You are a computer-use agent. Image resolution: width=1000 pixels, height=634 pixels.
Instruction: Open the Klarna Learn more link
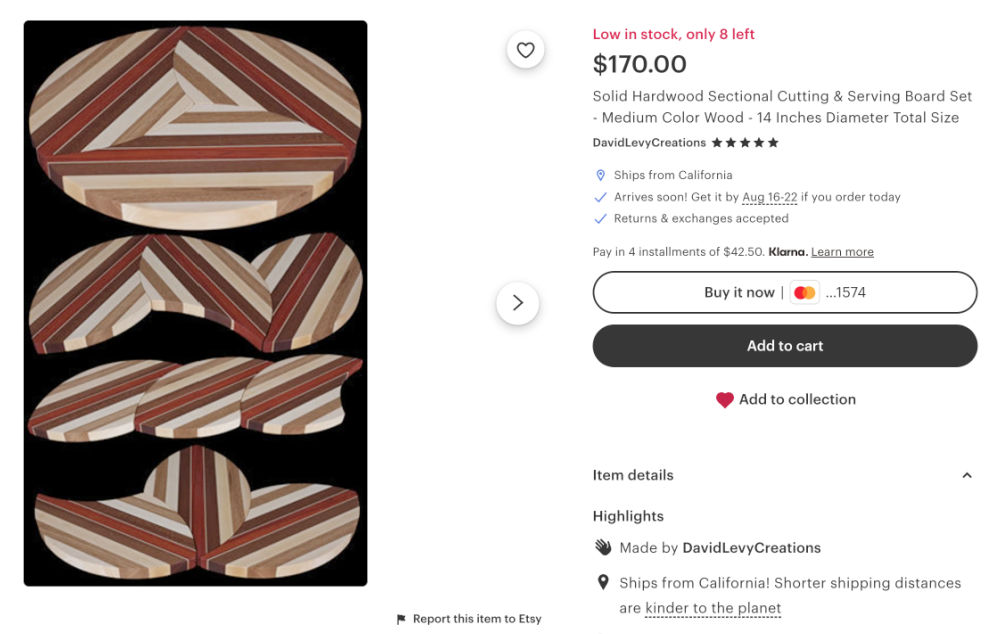[842, 252]
